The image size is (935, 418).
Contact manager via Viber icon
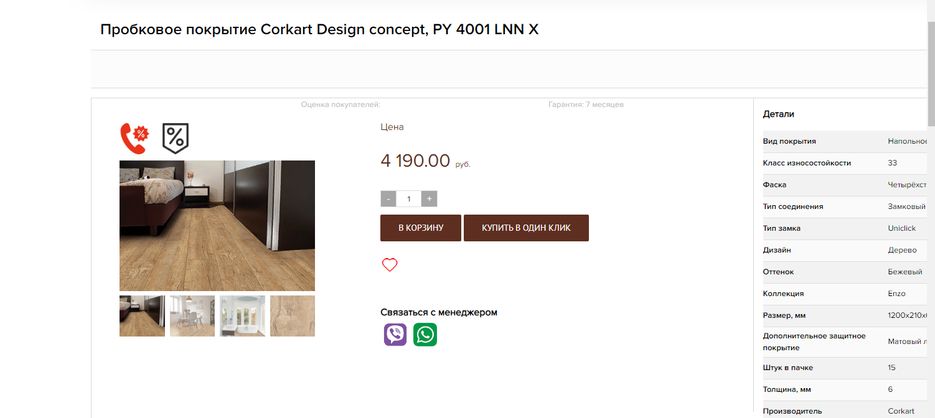pos(395,335)
